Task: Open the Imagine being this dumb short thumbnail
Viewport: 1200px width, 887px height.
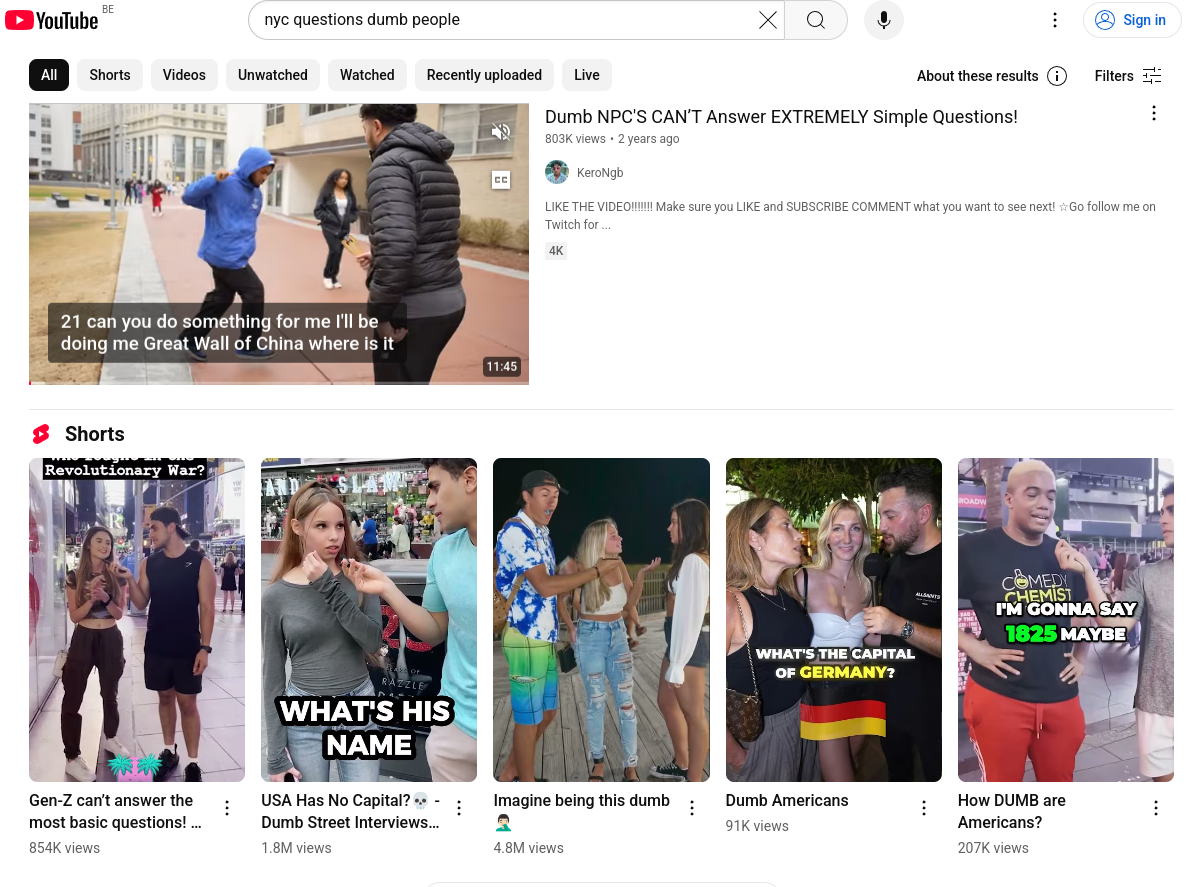Action: (601, 620)
